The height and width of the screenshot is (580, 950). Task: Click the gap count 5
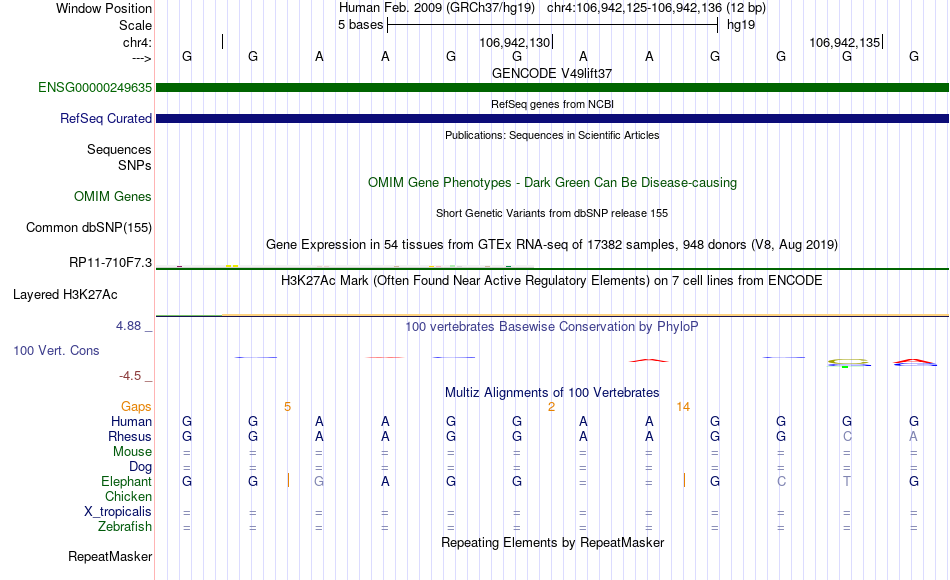pos(287,407)
